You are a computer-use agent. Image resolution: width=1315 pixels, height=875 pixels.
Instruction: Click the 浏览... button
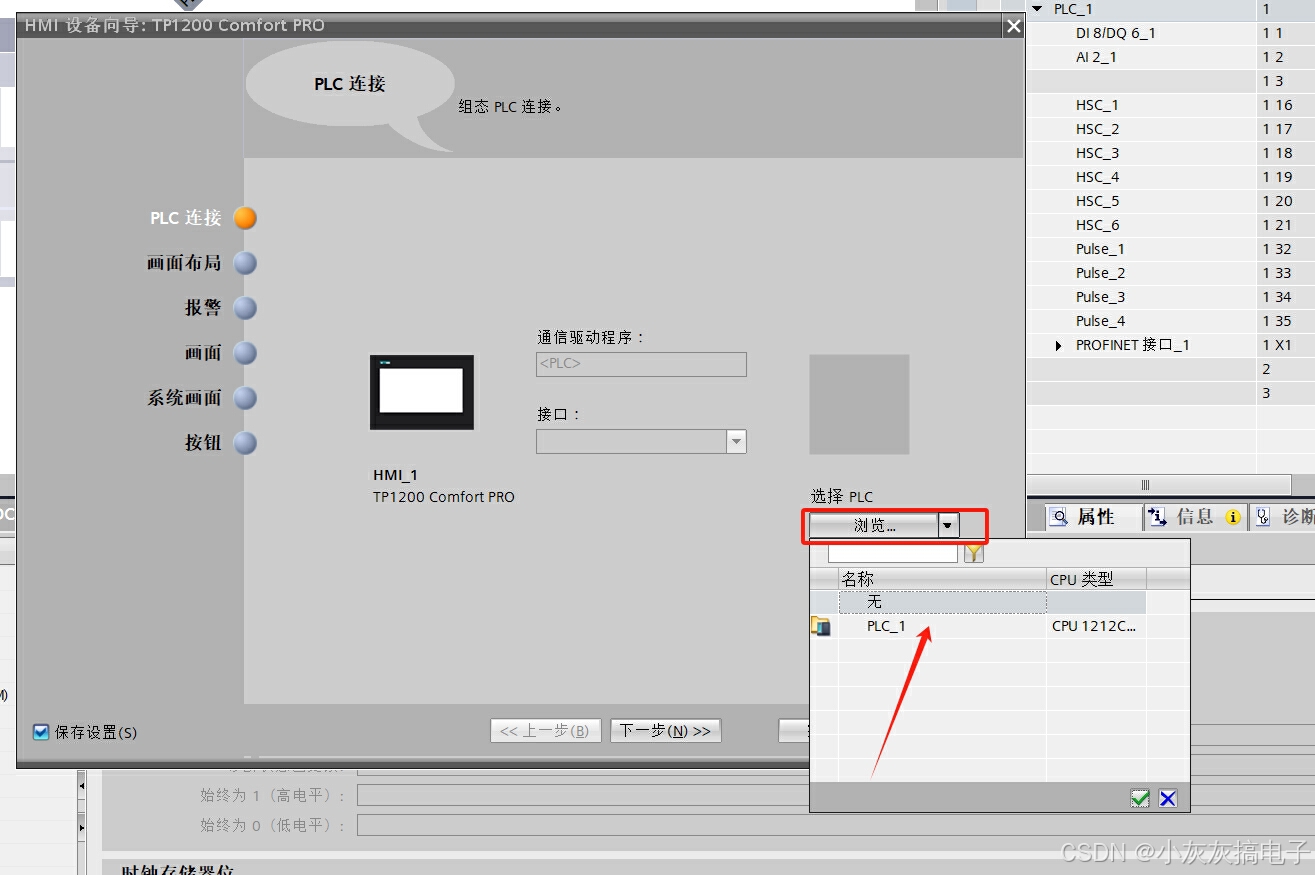pyautogui.click(x=874, y=525)
